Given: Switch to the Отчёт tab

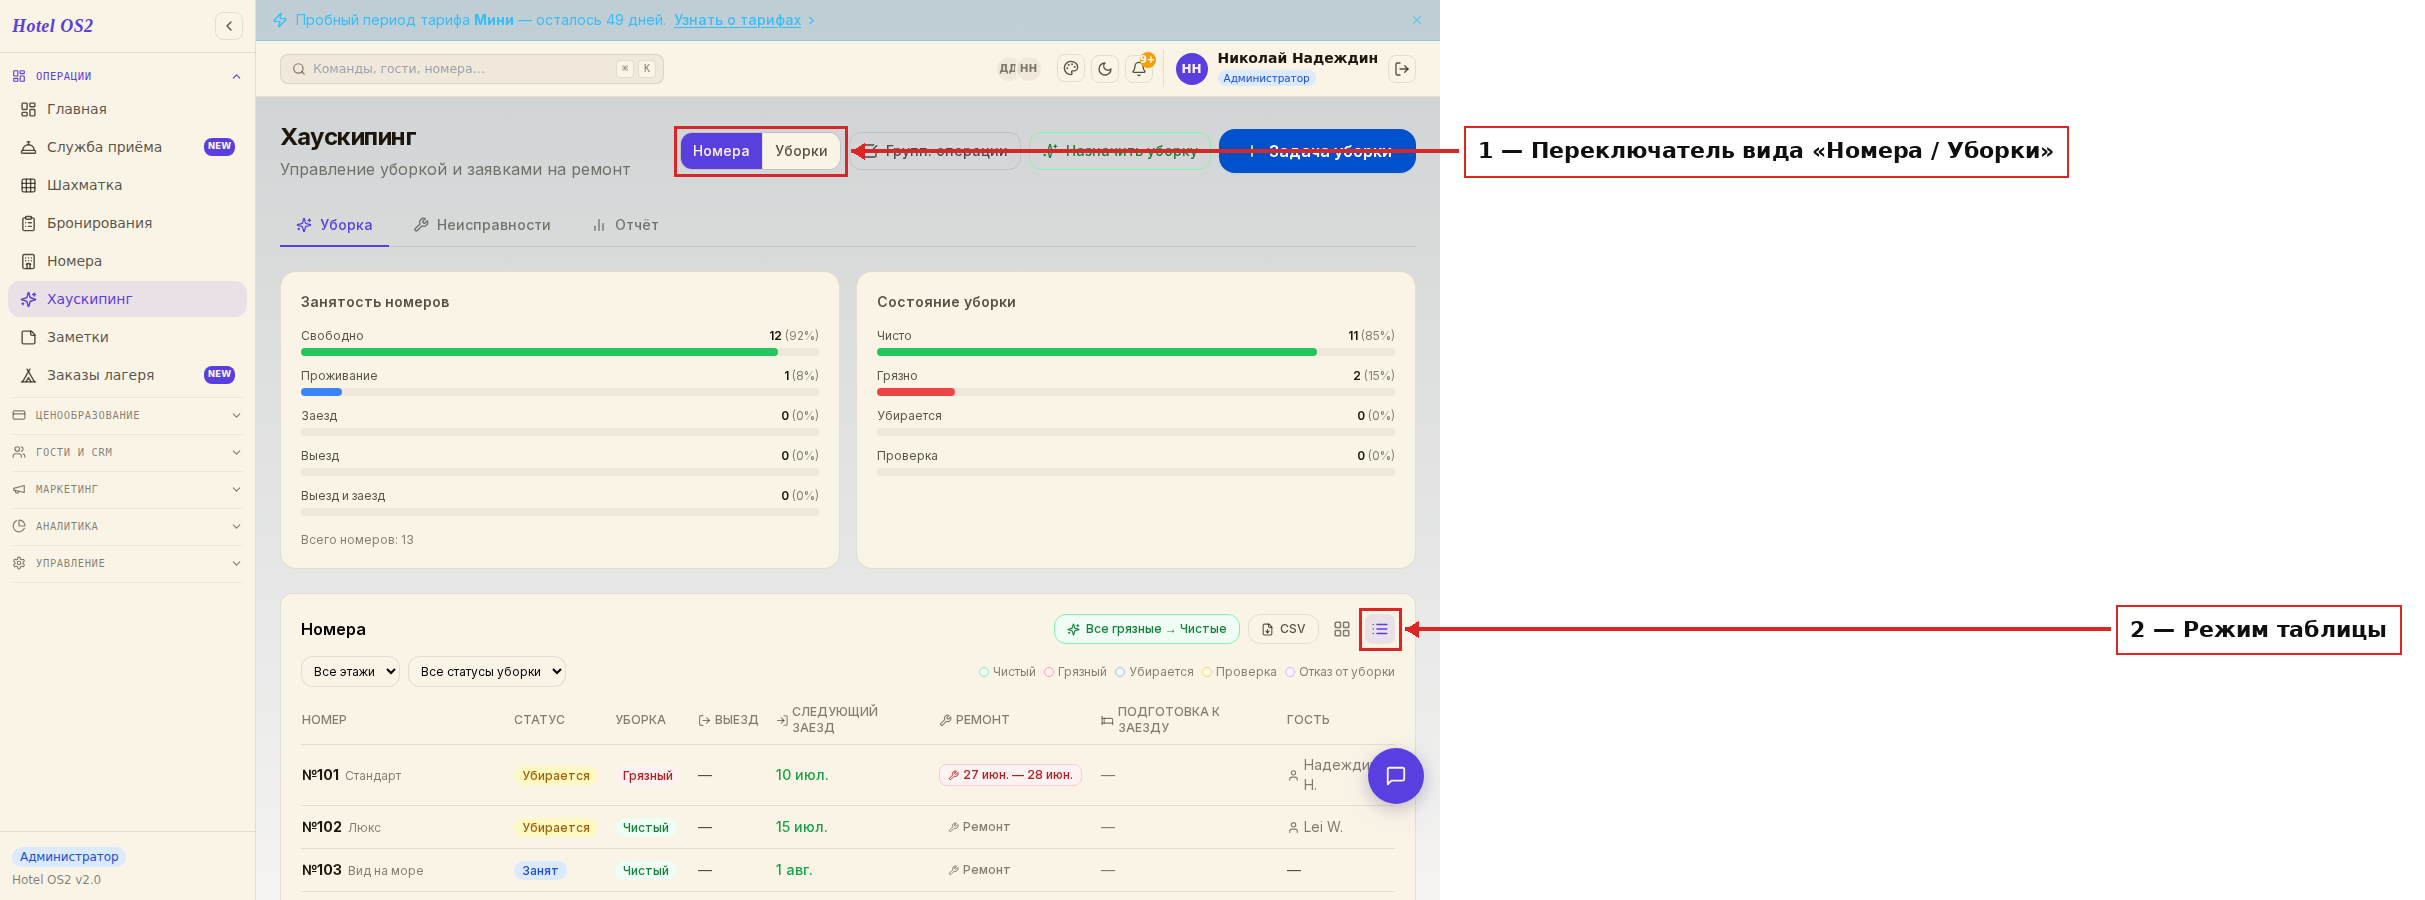Looking at the screenshot, I should (625, 225).
